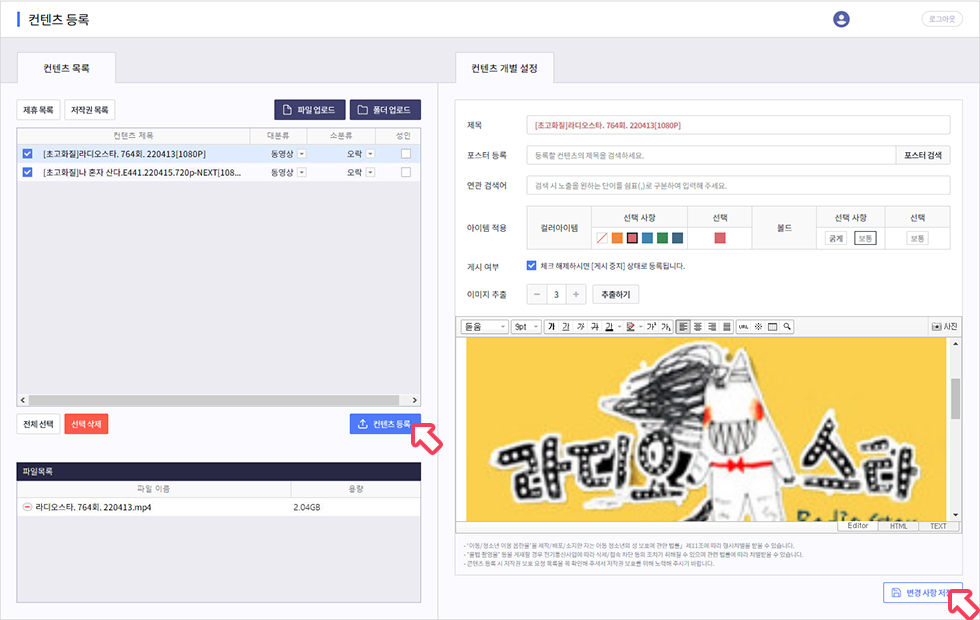Open 대분류 dropdown for 나 혼자 산다 row
The image size is (980, 620).
[302, 172]
